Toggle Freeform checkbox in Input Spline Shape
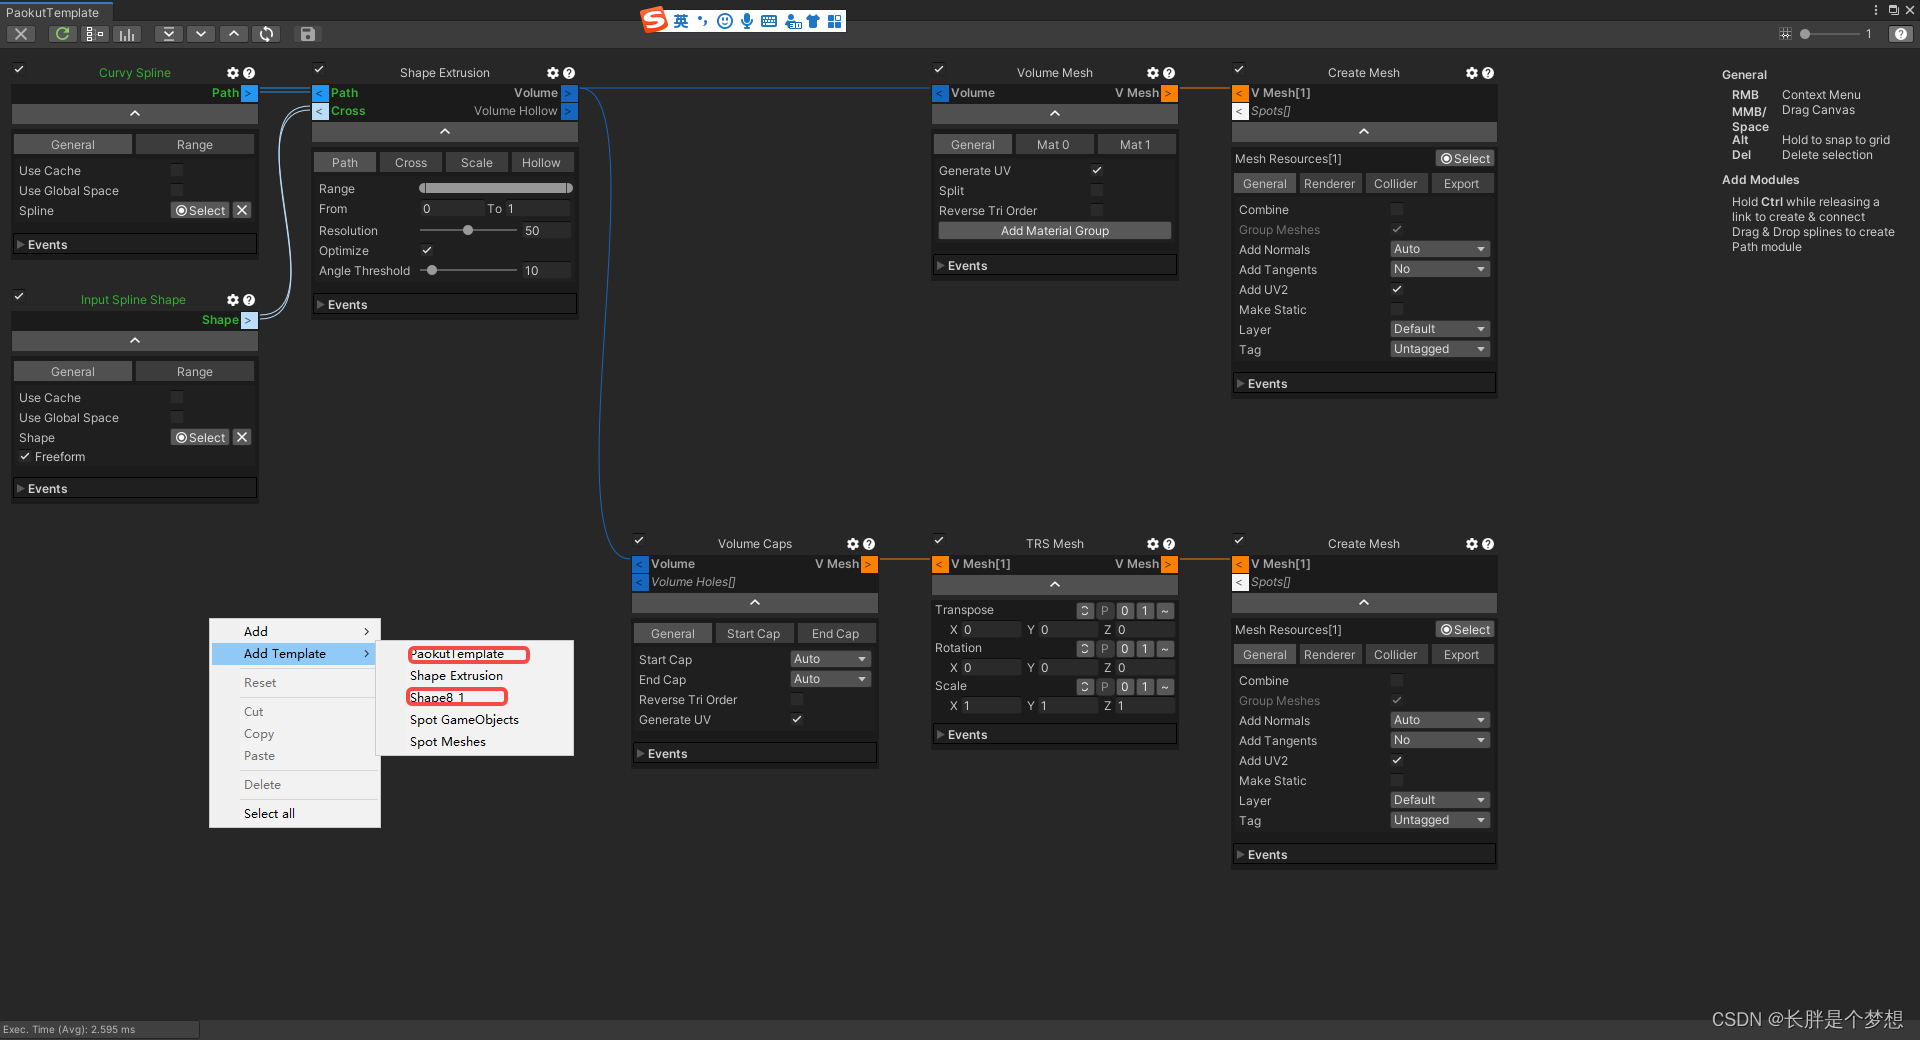 click(25, 457)
